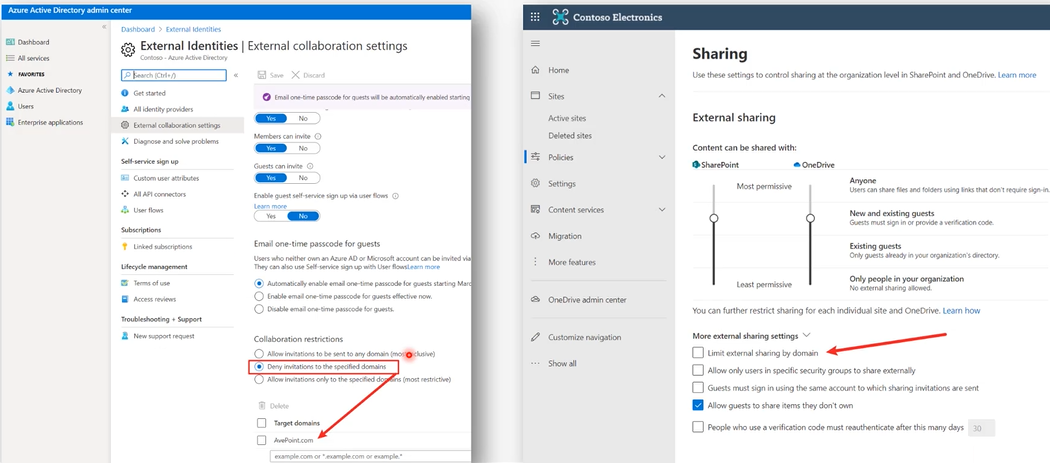Image resolution: width=1050 pixels, height=463 pixels.
Task: Adjust the SharePoint sharing level slider handle
Action: [714, 218]
